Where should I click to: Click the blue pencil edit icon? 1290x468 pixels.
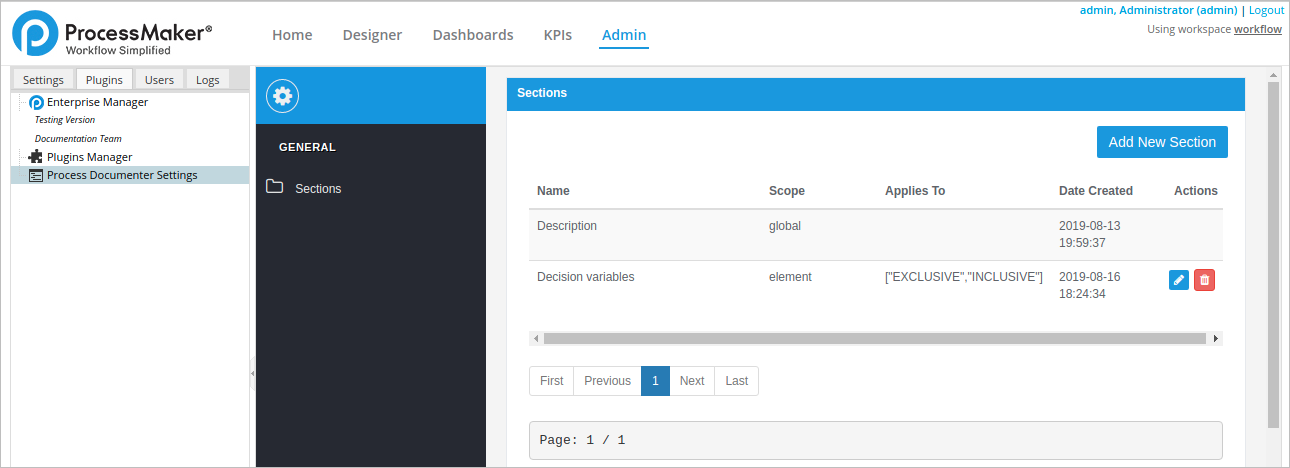1179,280
